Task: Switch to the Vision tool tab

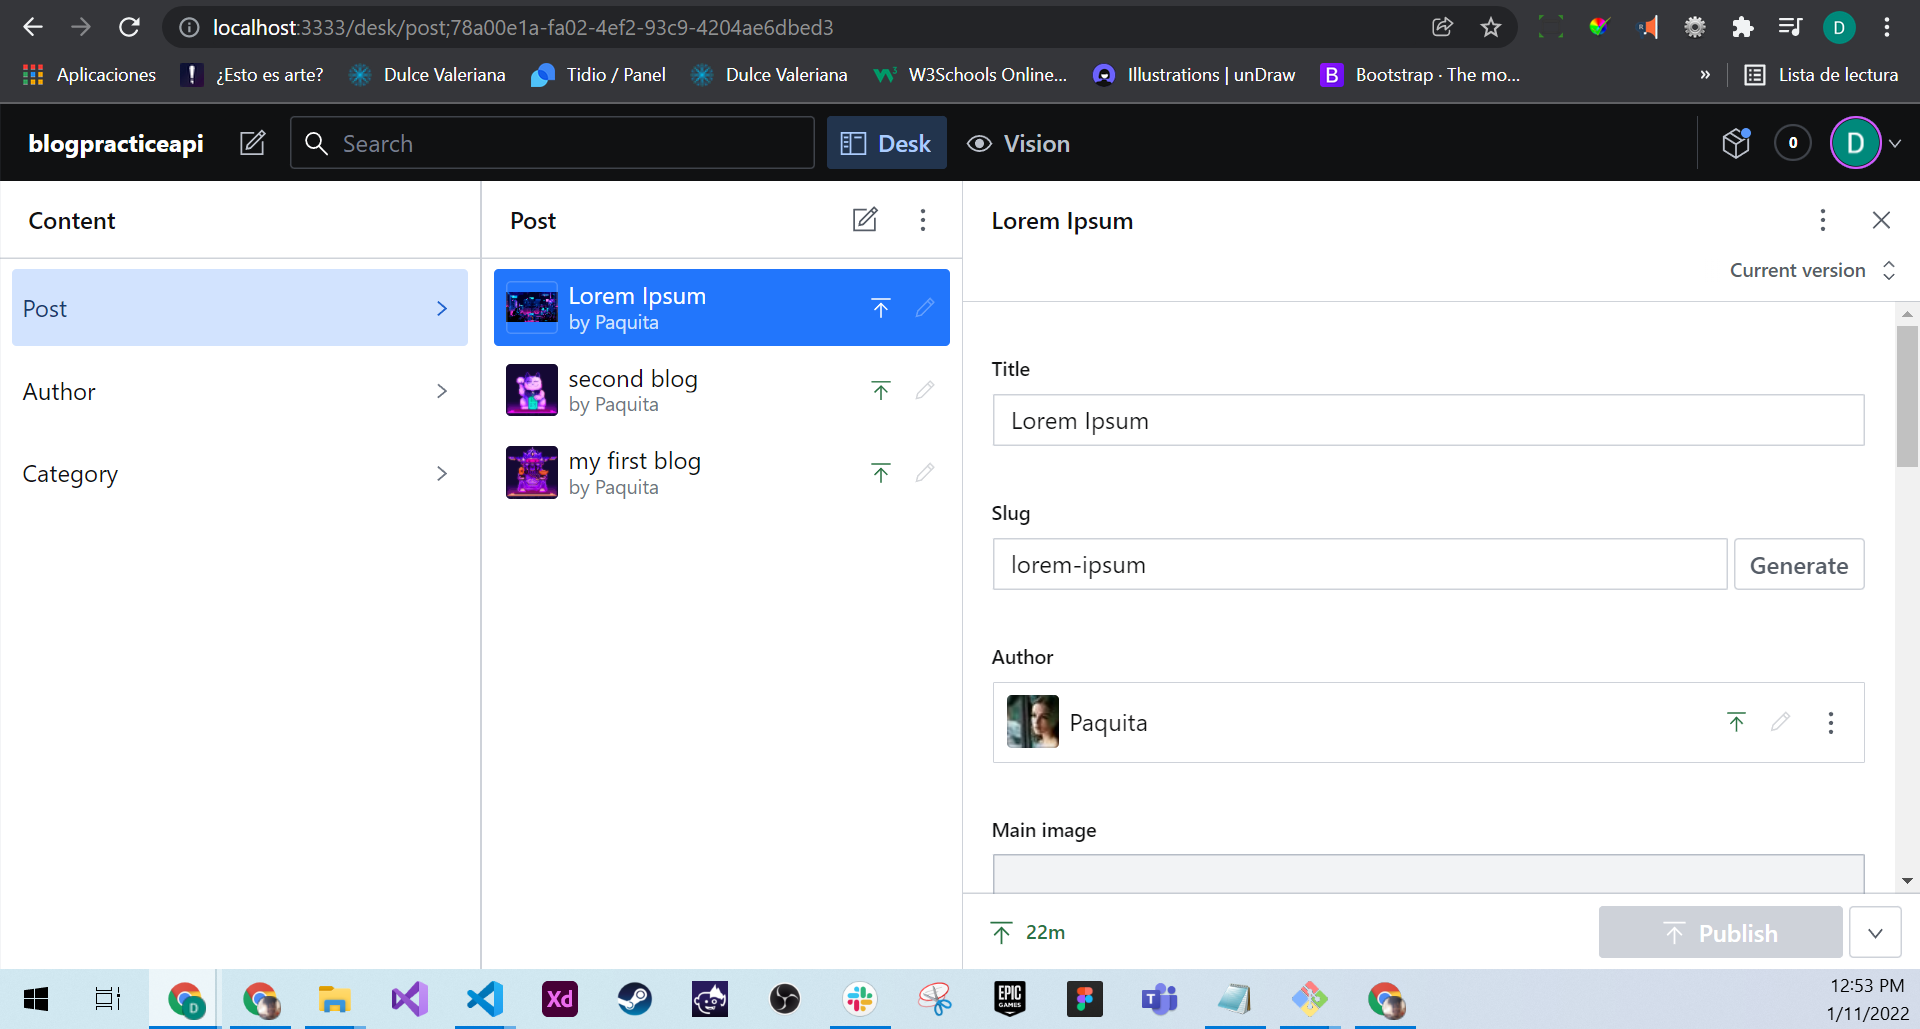Action: coord(1018,143)
